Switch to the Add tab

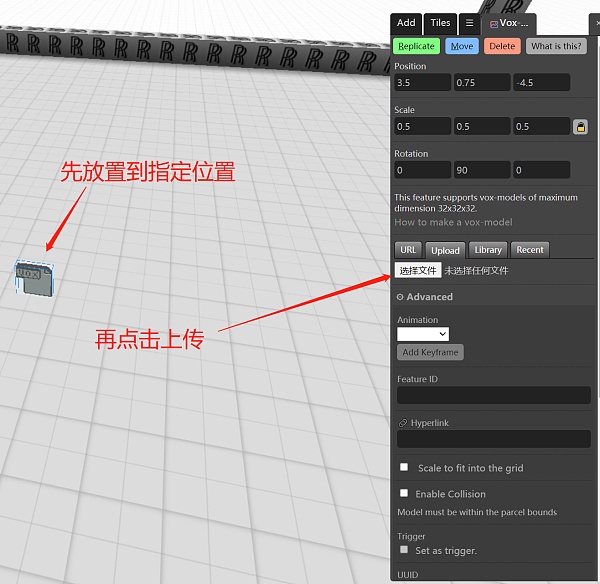pyautogui.click(x=406, y=23)
